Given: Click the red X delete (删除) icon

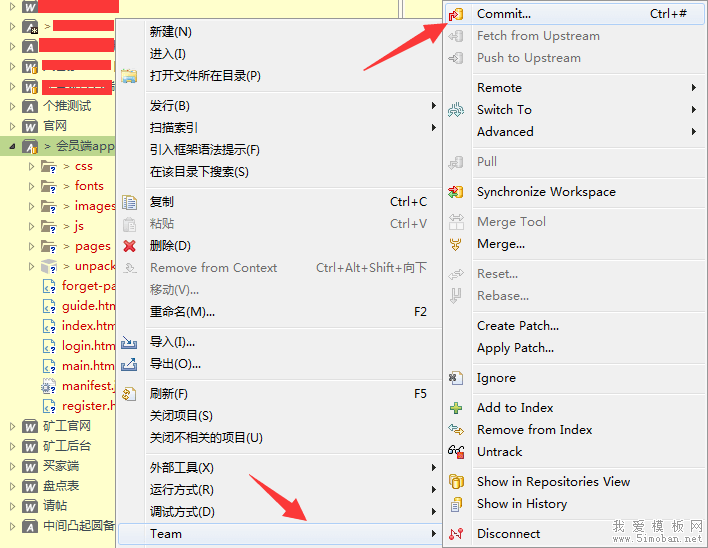Looking at the screenshot, I should [130, 246].
